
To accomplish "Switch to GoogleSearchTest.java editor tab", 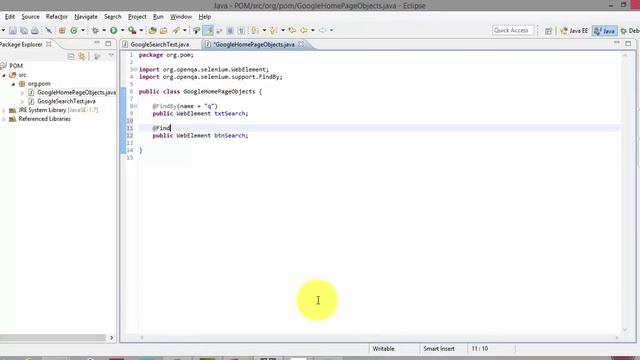I will click(x=160, y=44).
